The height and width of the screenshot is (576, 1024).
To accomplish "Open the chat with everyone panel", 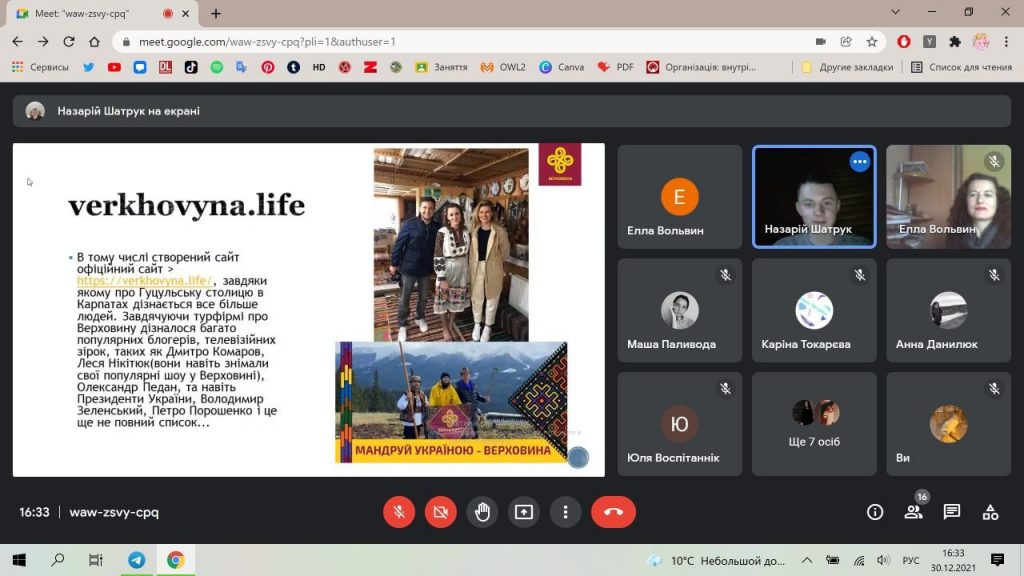I will pos(952,512).
